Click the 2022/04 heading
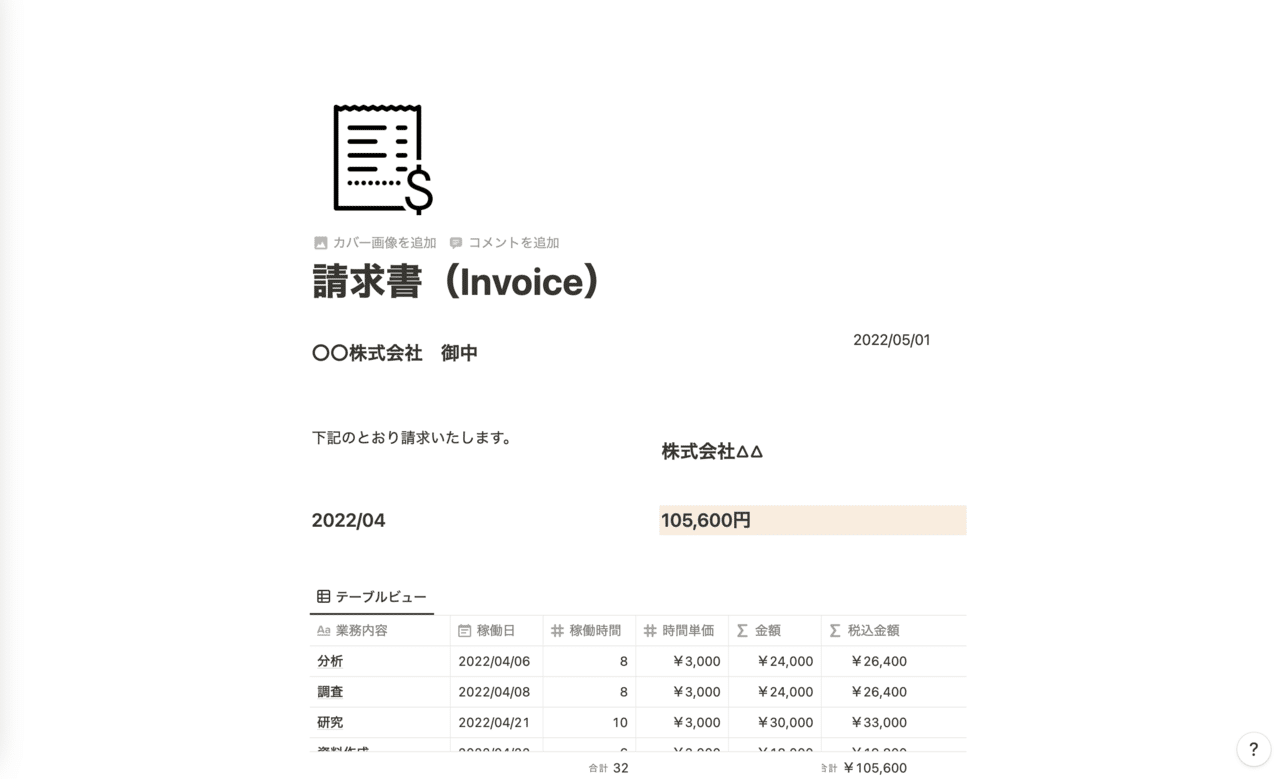Viewport: 1280px width, 779px height. click(x=348, y=520)
